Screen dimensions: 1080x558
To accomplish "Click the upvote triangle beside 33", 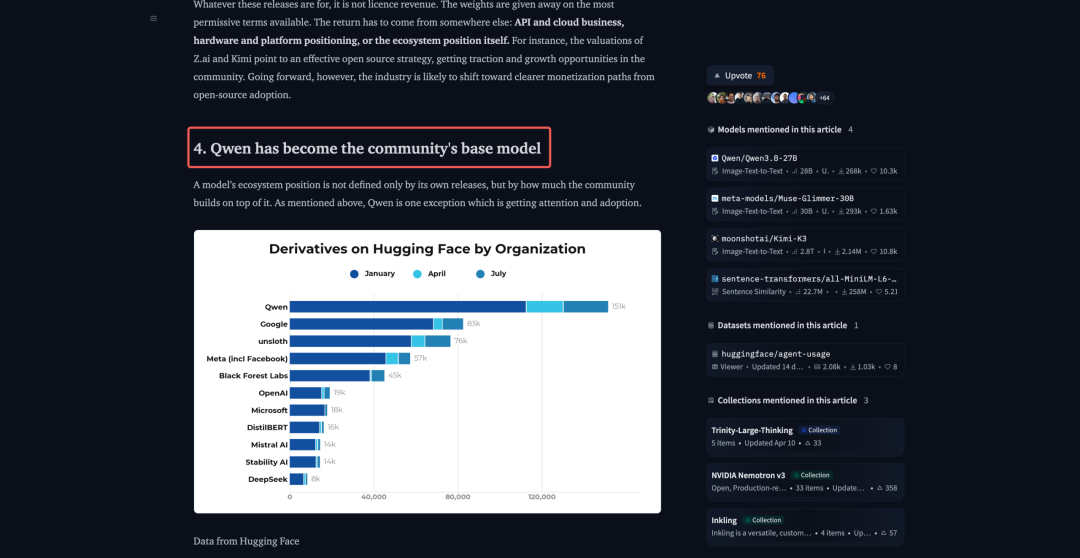I will 807,443.
